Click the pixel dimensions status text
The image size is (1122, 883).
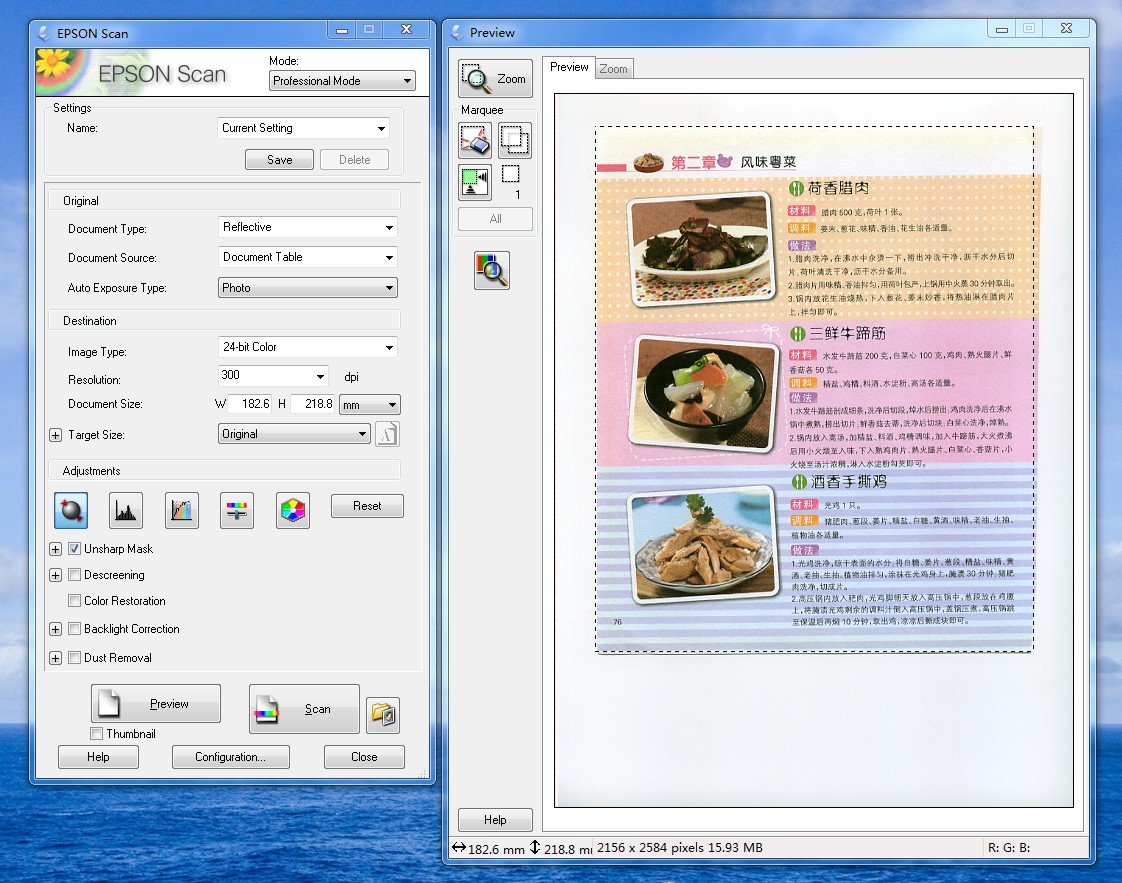click(x=680, y=848)
